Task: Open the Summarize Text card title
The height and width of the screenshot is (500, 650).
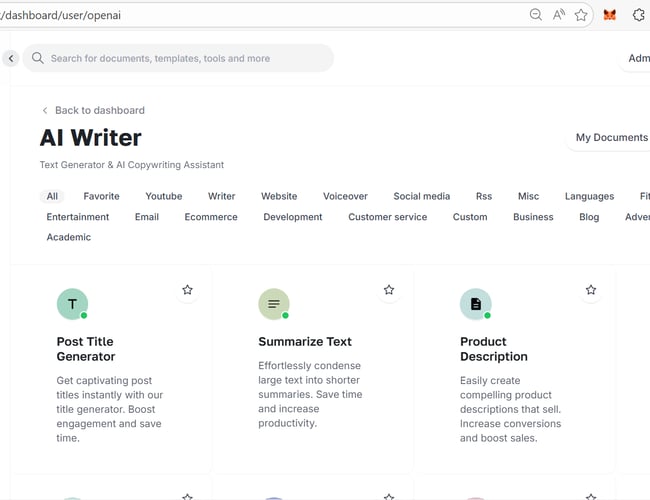Action: pyautogui.click(x=305, y=342)
